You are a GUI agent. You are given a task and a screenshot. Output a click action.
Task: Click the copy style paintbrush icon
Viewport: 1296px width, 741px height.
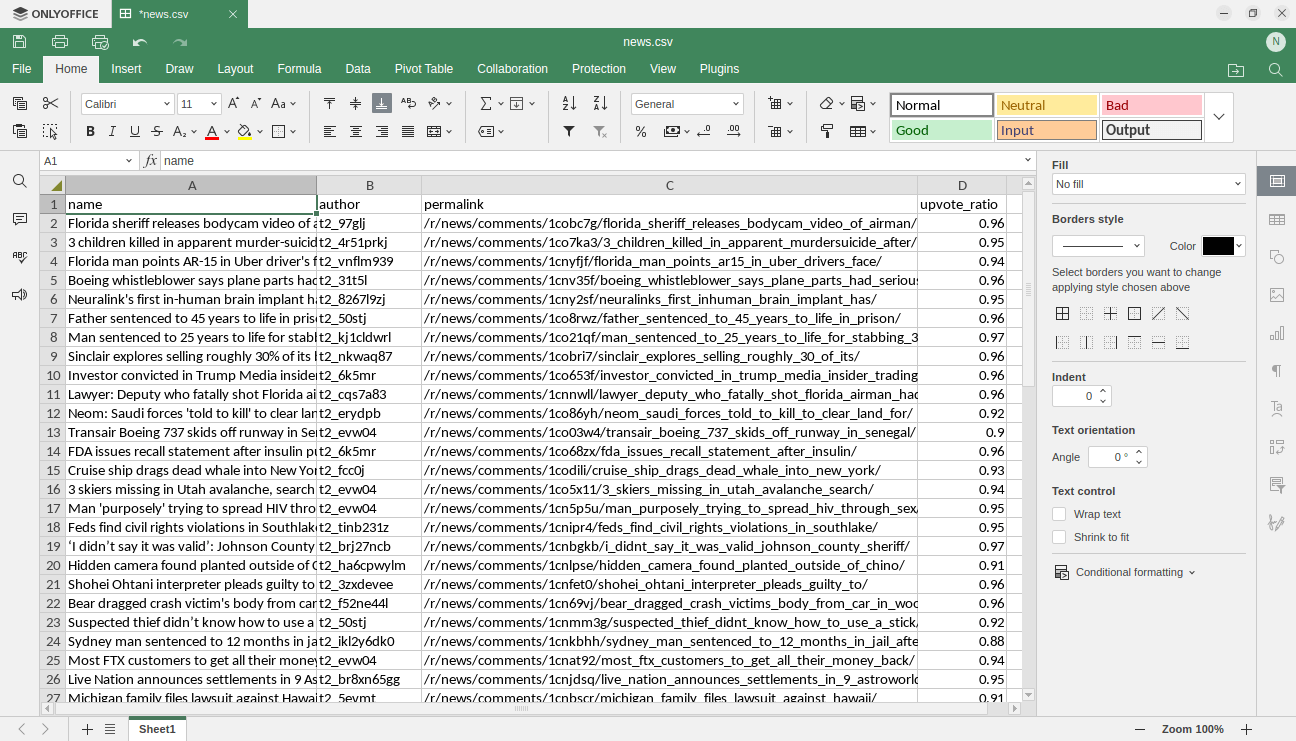(x=827, y=131)
